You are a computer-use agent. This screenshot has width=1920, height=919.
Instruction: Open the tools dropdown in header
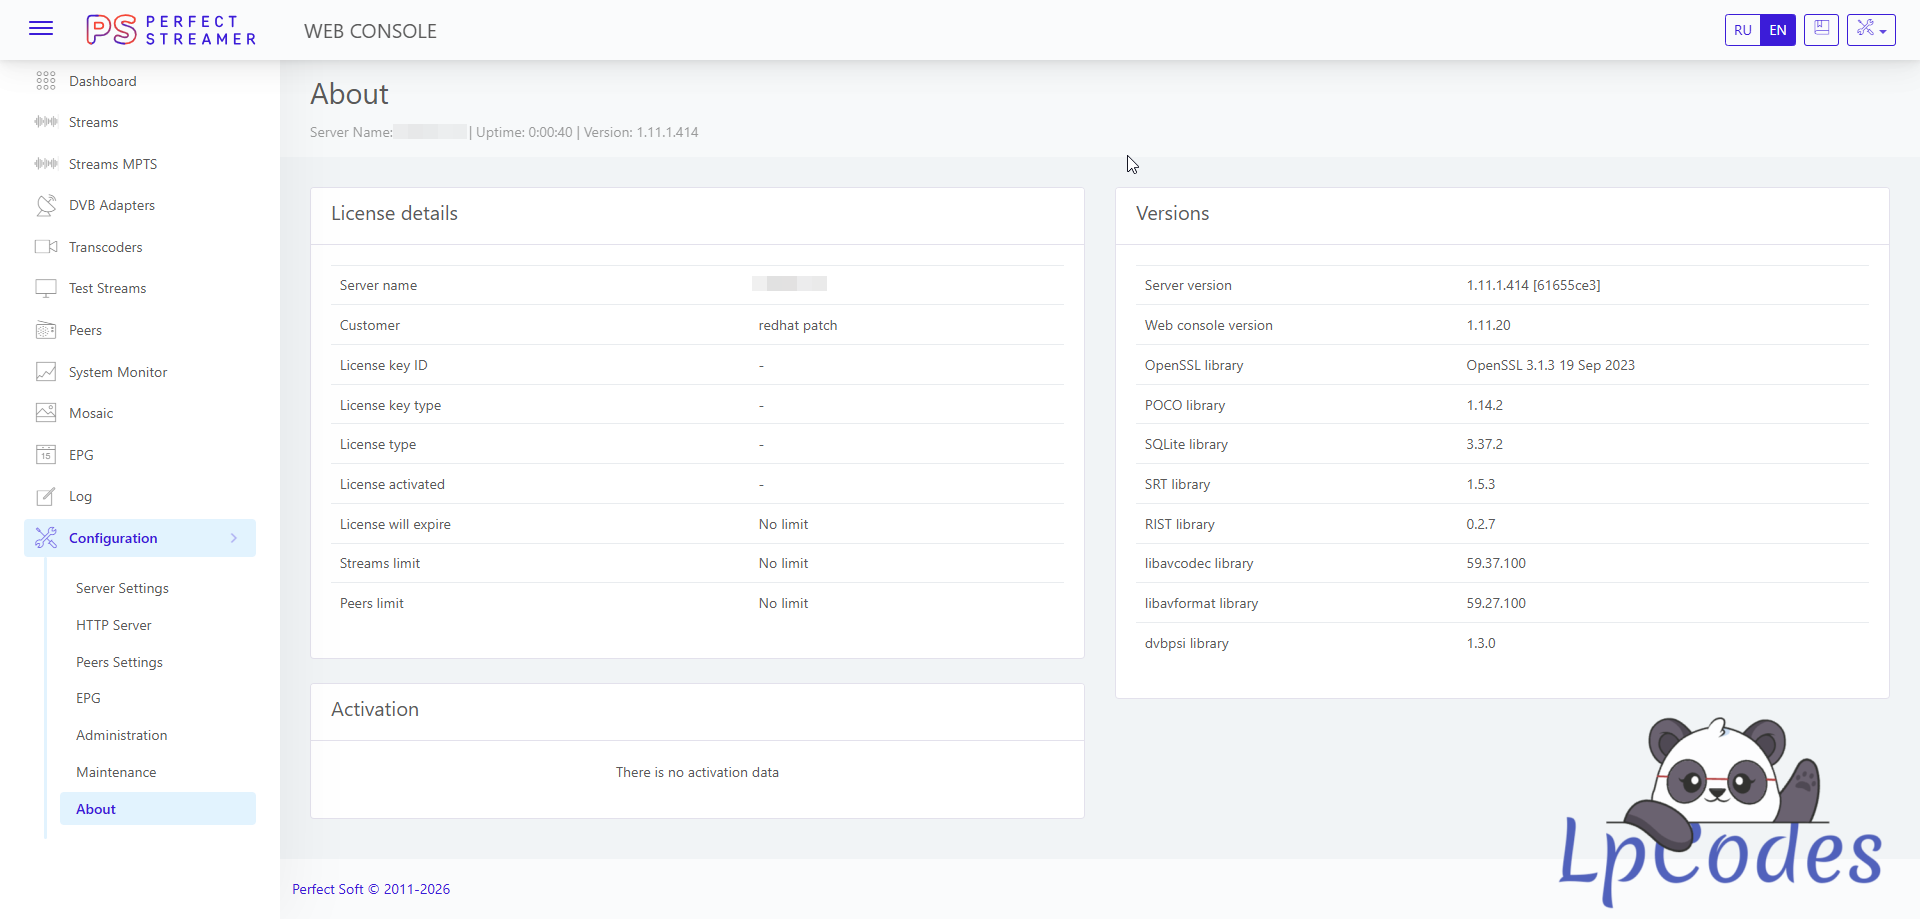pos(1871,30)
